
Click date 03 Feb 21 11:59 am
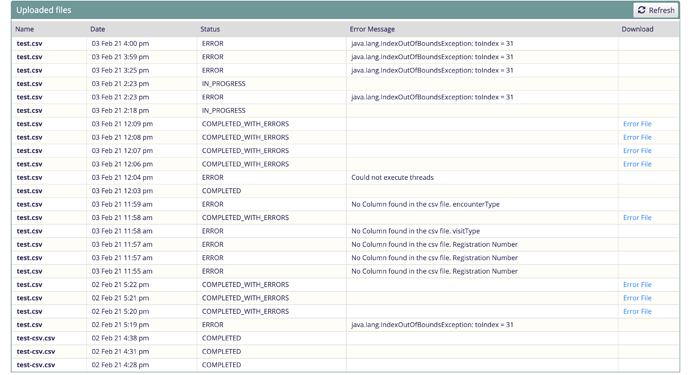pos(122,204)
